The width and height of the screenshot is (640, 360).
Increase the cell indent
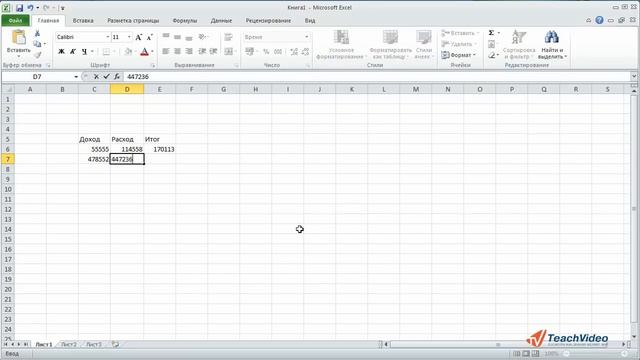(x=213, y=51)
